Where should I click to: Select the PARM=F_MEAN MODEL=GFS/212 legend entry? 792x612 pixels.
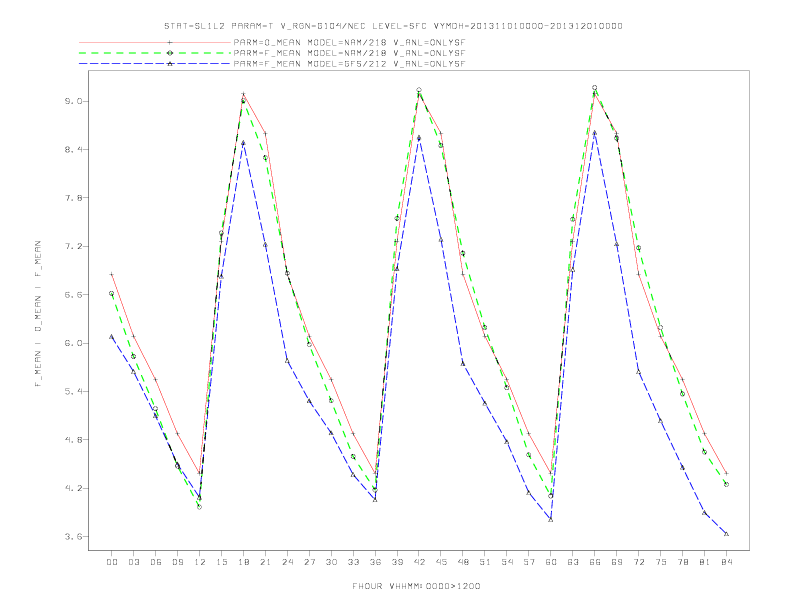pyautogui.click(x=349, y=64)
